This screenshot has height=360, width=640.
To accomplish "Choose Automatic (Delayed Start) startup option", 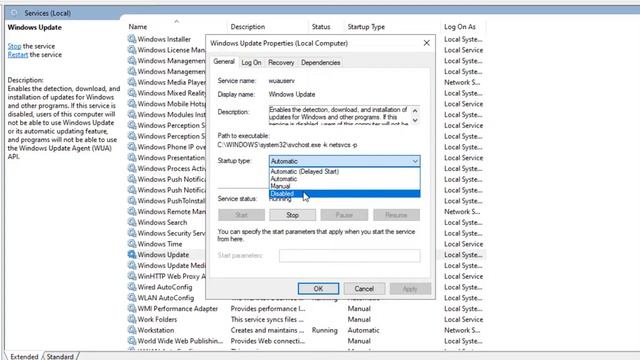I will 344,171.
